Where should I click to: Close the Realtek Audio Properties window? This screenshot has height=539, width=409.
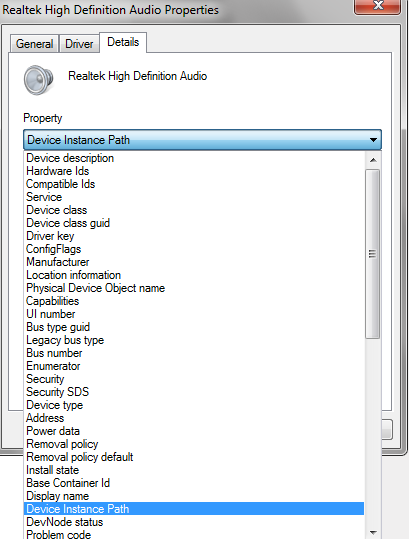tap(378, 6)
